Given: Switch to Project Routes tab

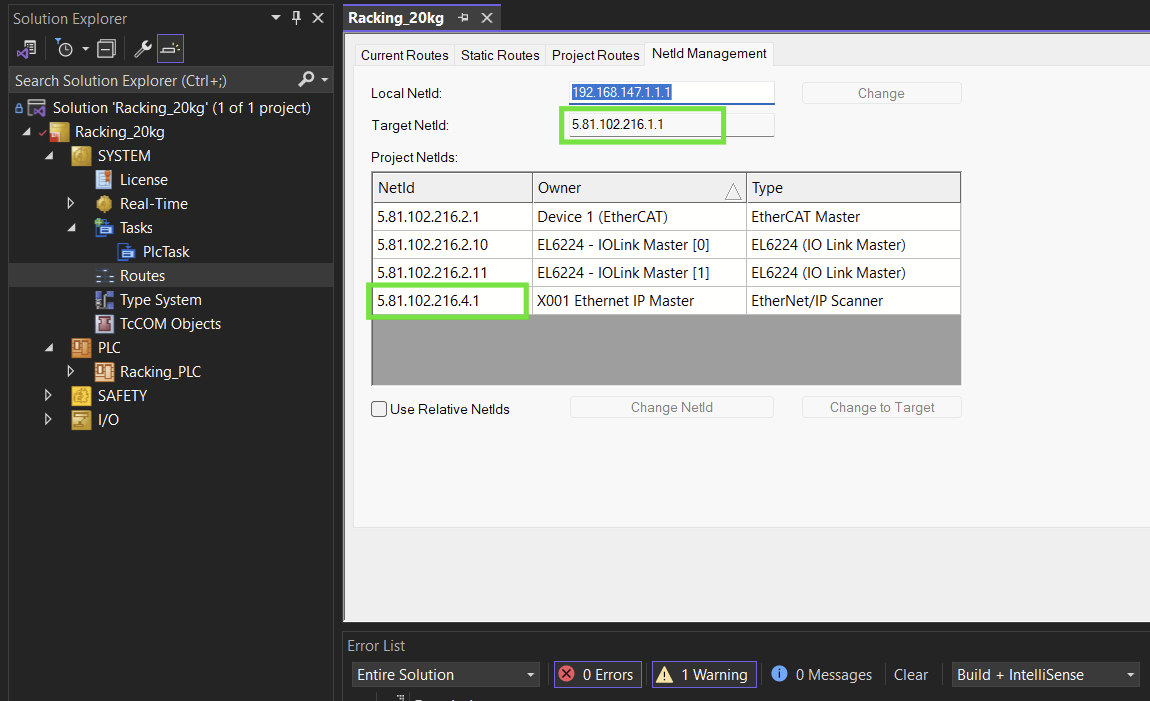Looking at the screenshot, I should click(596, 55).
